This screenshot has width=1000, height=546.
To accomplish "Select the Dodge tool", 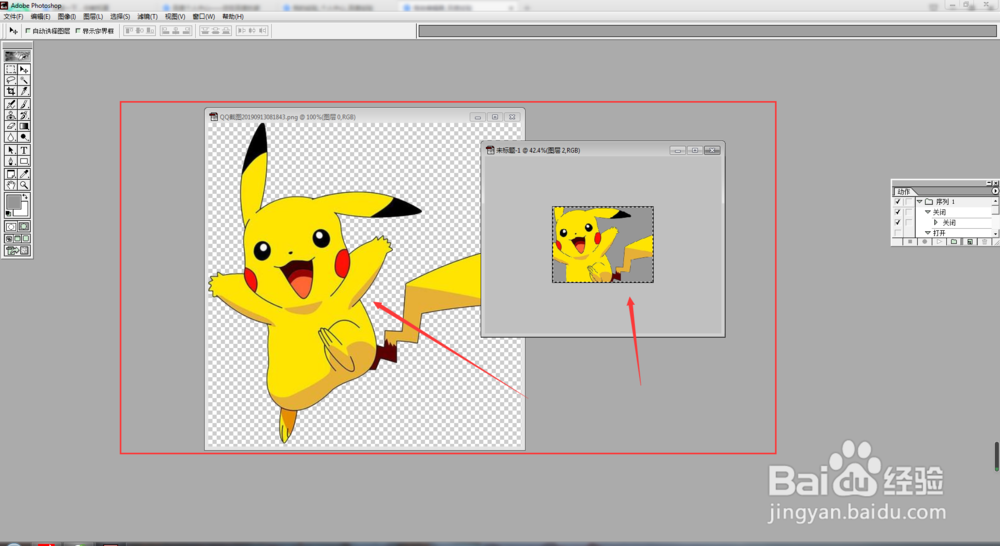I will [24, 136].
